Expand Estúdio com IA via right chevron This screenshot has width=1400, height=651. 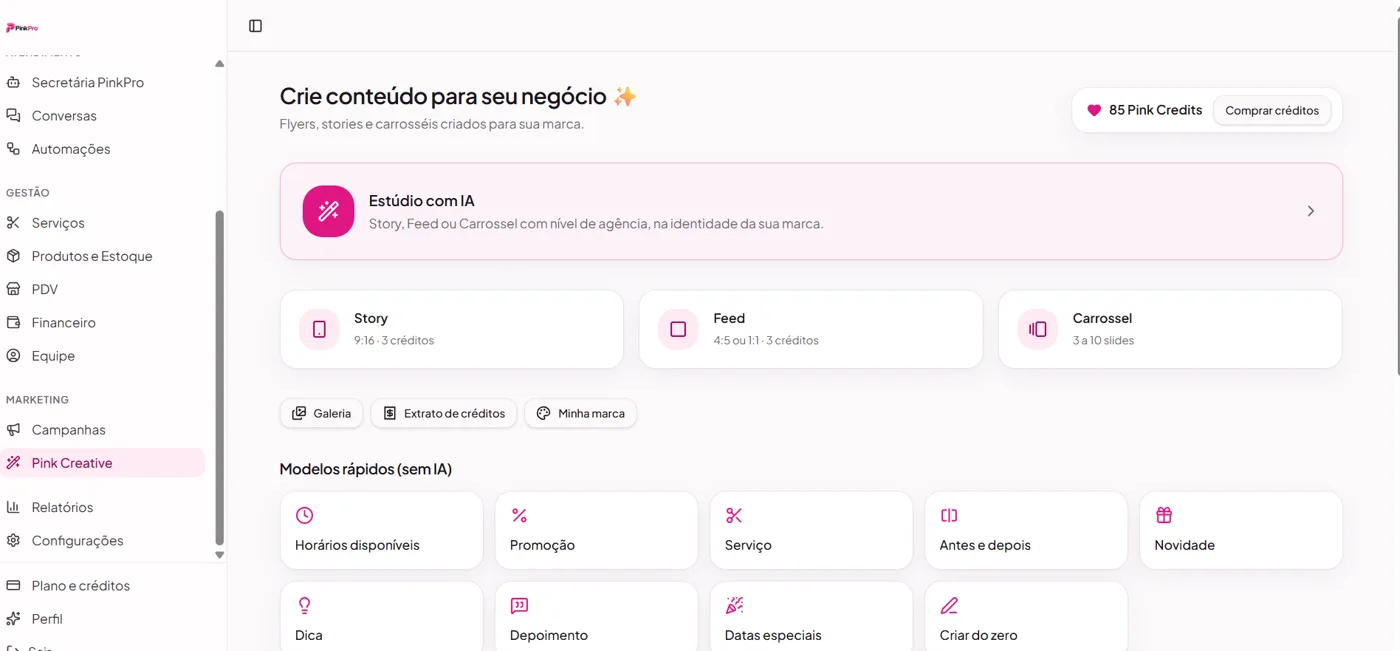(x=1310, y=211)
